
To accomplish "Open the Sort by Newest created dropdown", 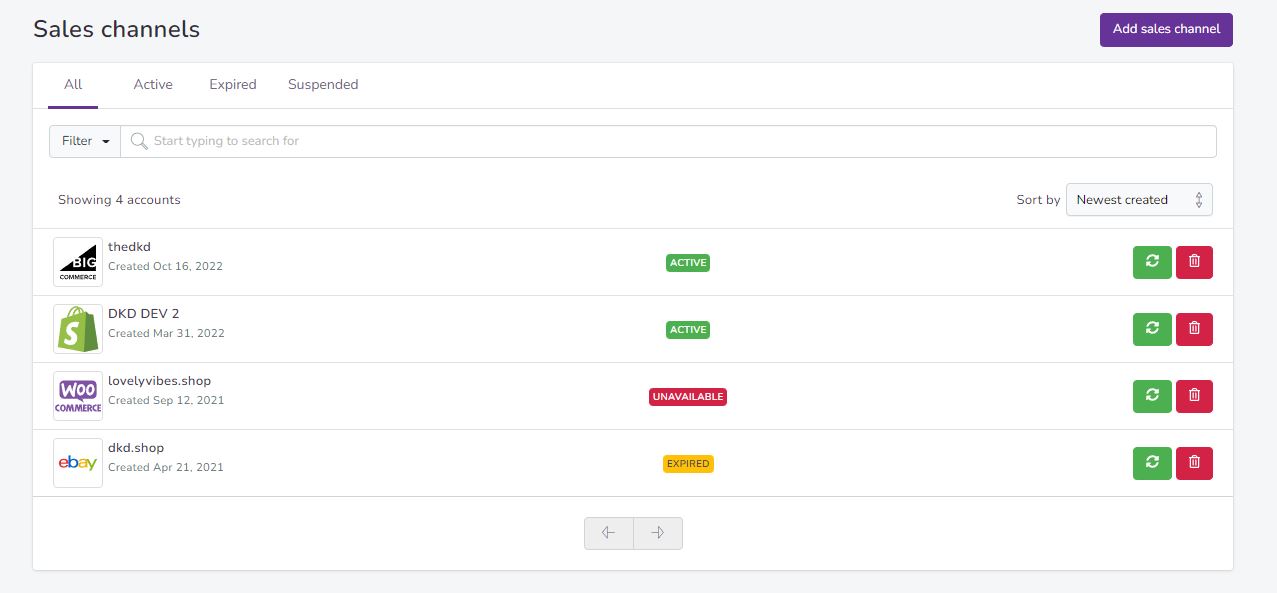I will click(1139, 200).
